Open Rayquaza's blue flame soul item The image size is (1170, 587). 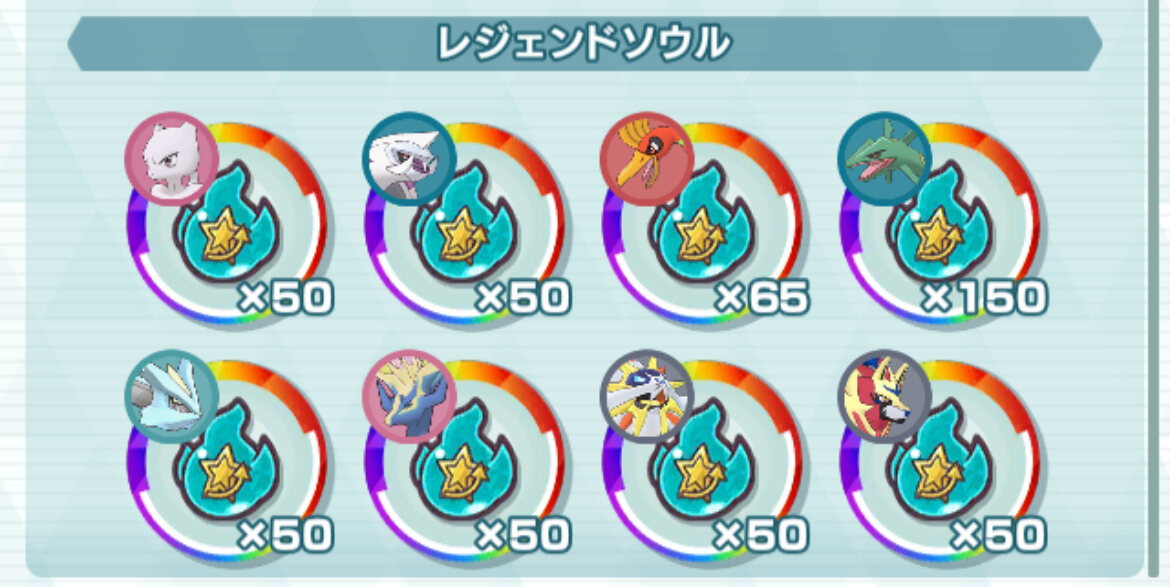(940, 226)
